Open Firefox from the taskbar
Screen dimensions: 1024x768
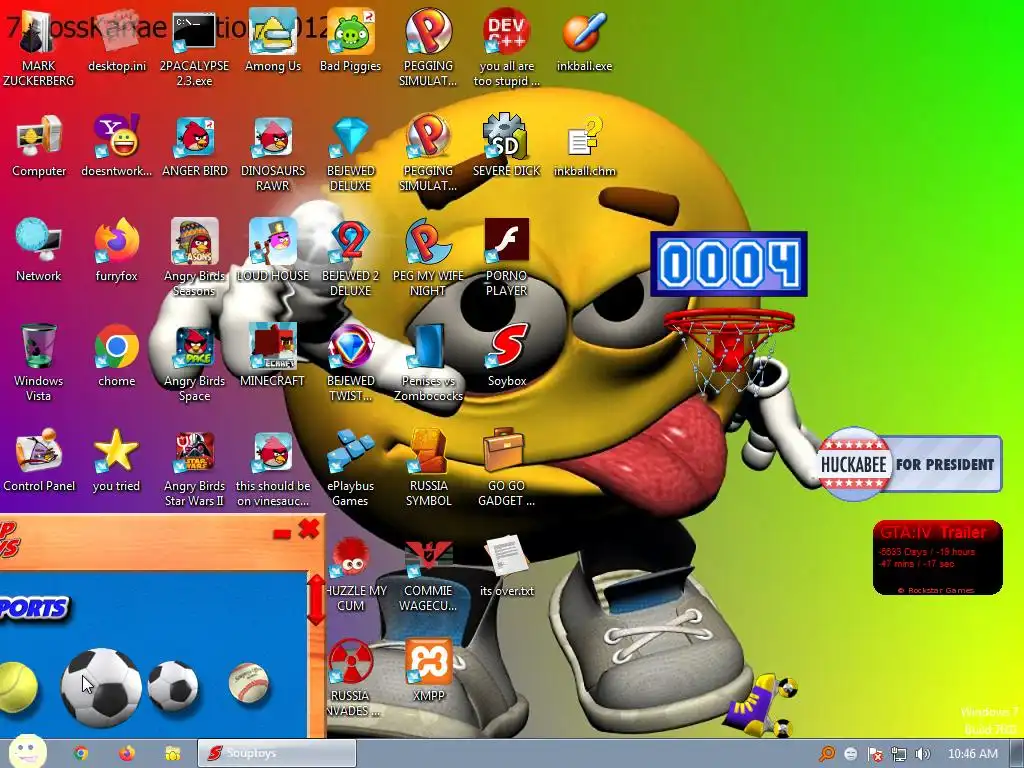click(127, 754)
